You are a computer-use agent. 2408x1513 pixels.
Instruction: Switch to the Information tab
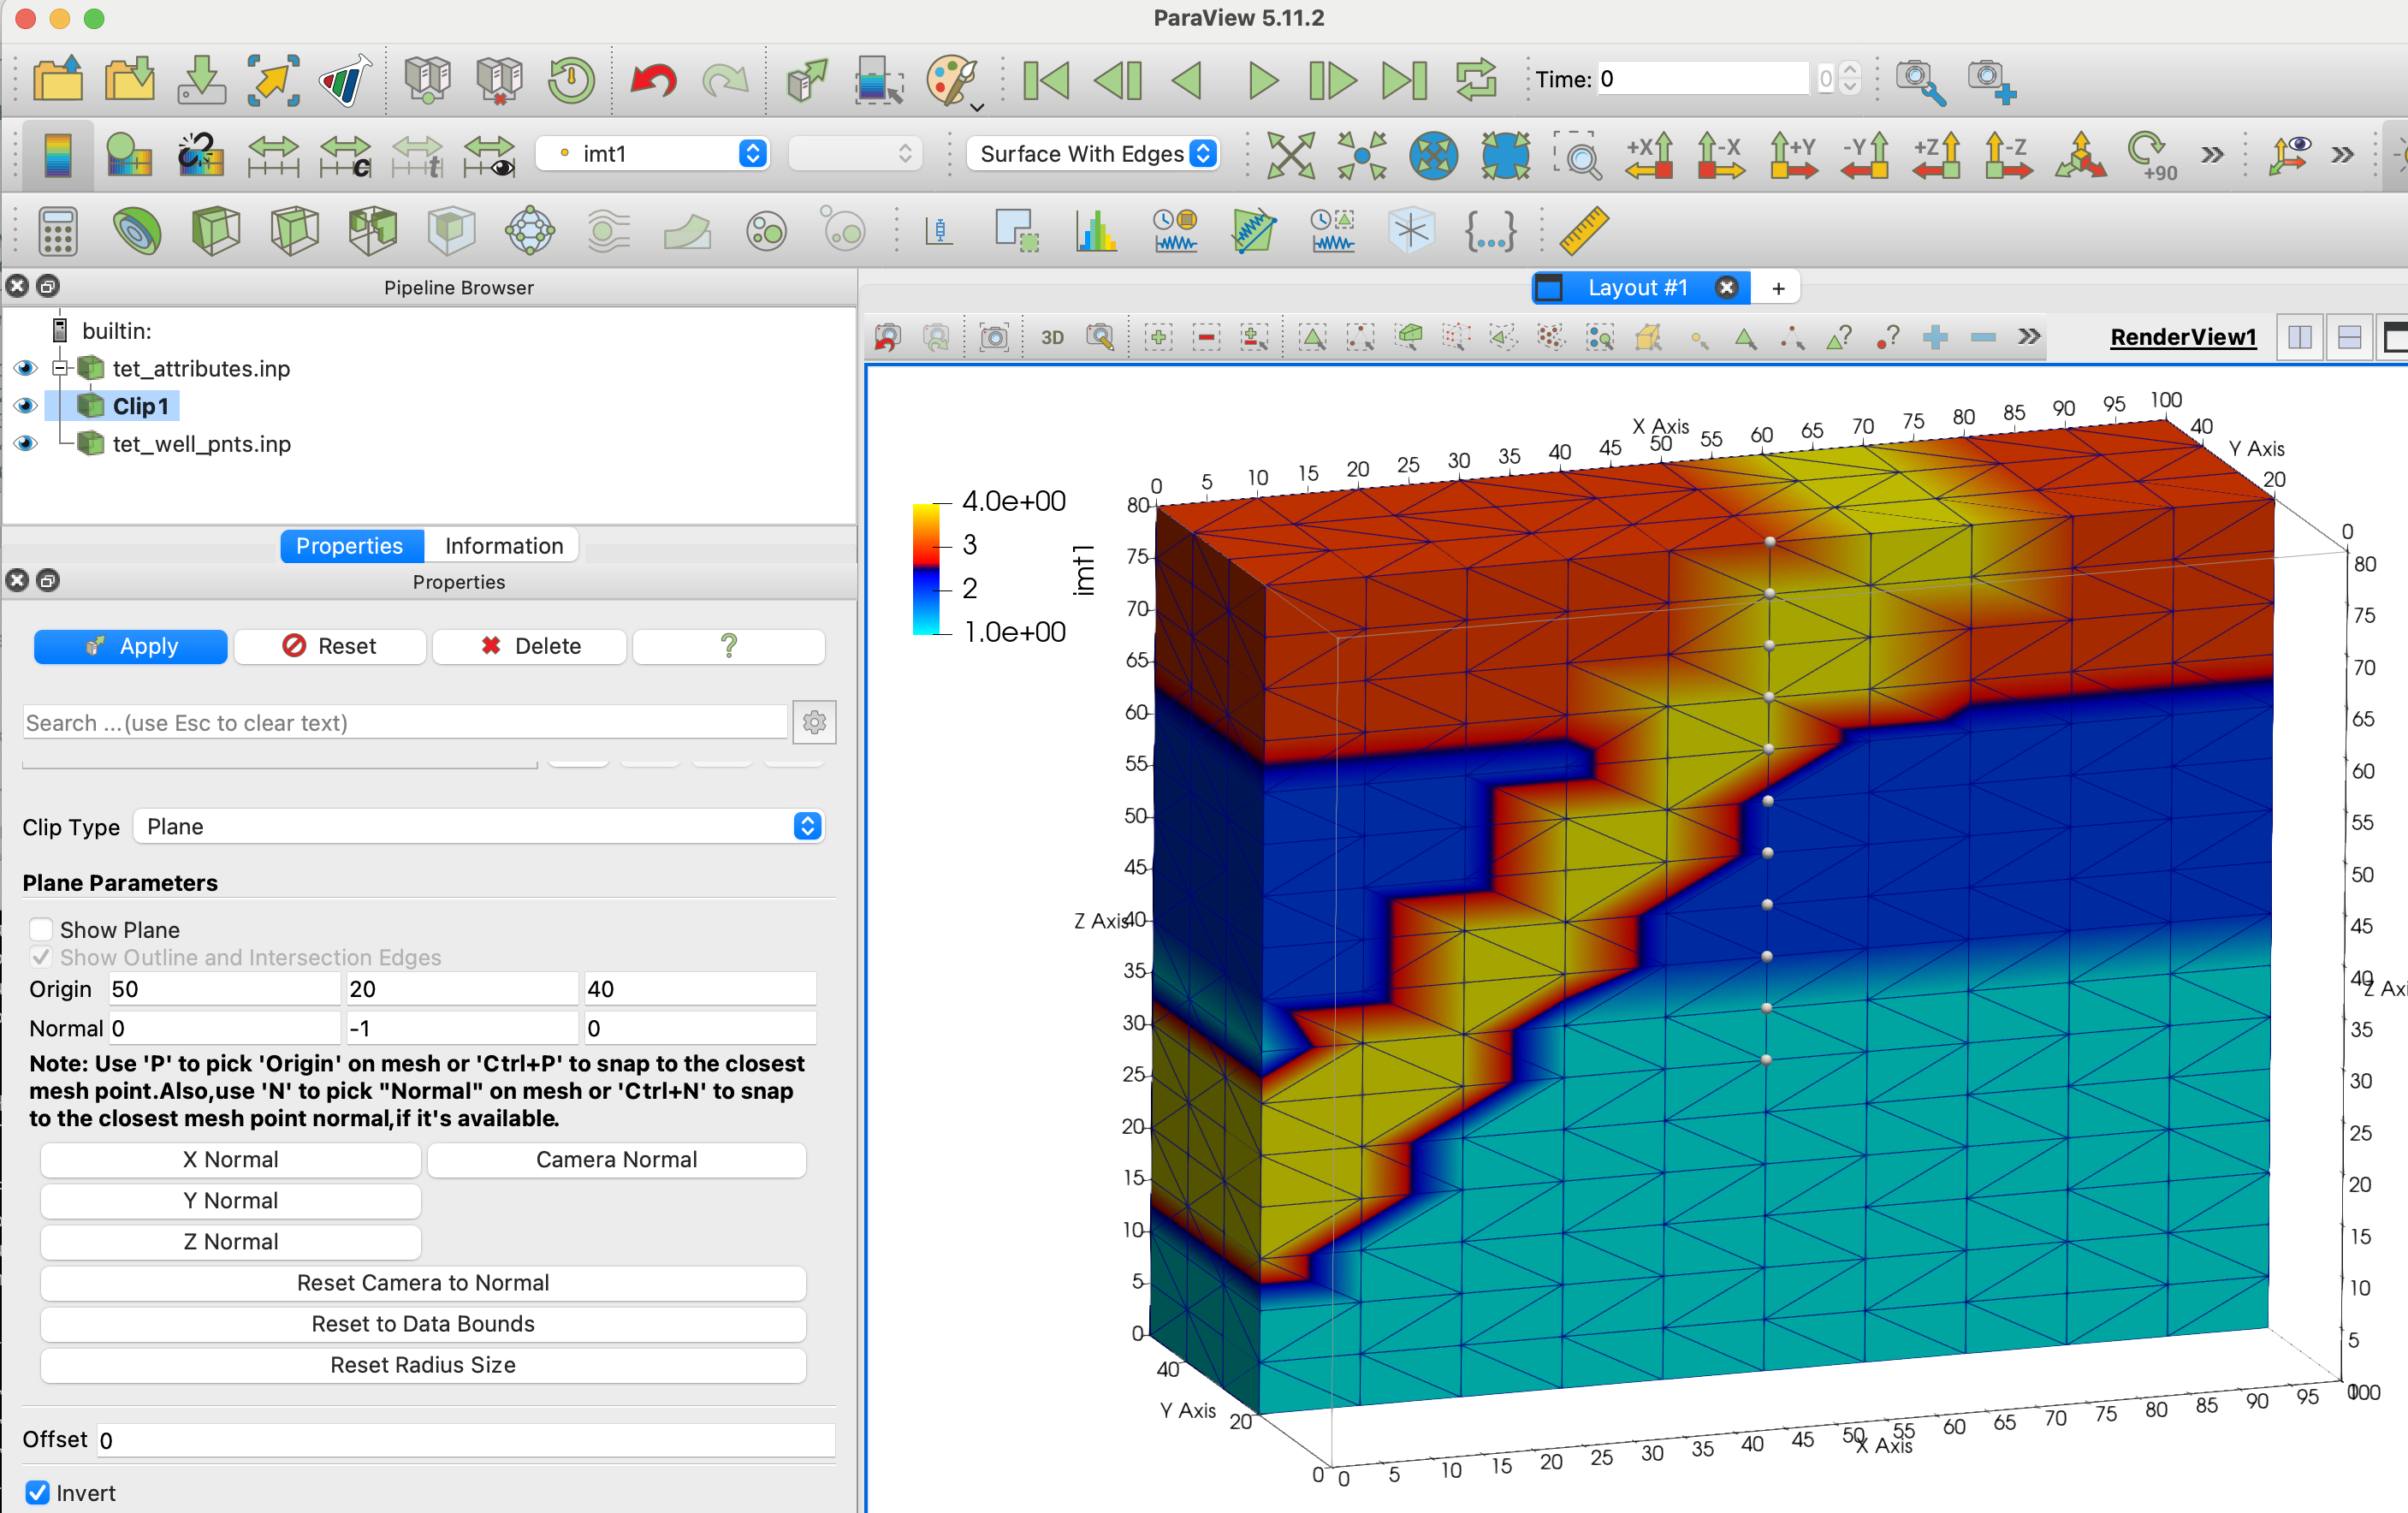coord(503,545)
